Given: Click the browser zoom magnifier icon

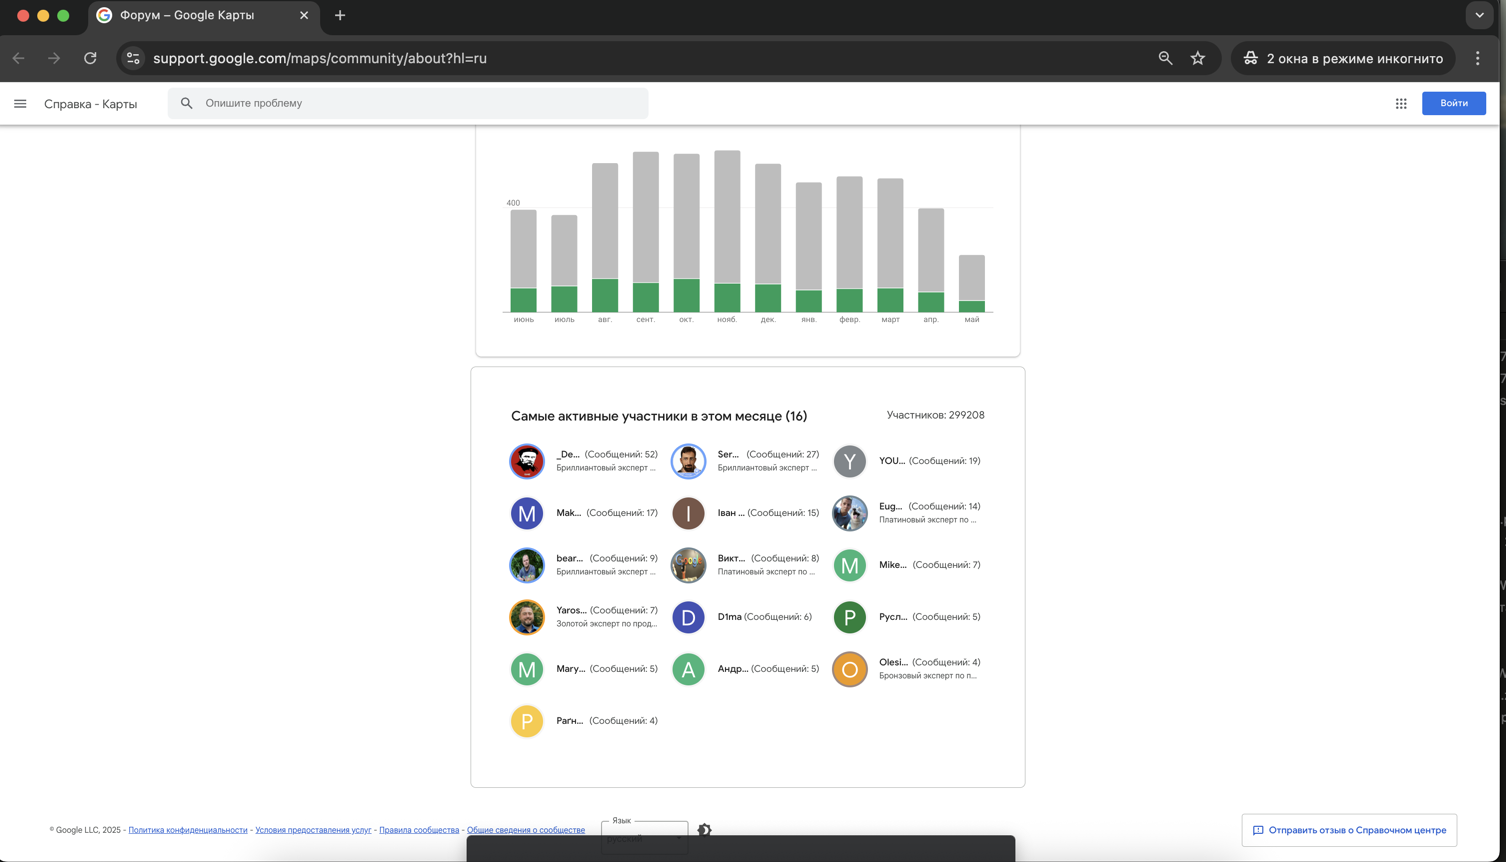Looking at the screenshot, I should click(1165, 58).
